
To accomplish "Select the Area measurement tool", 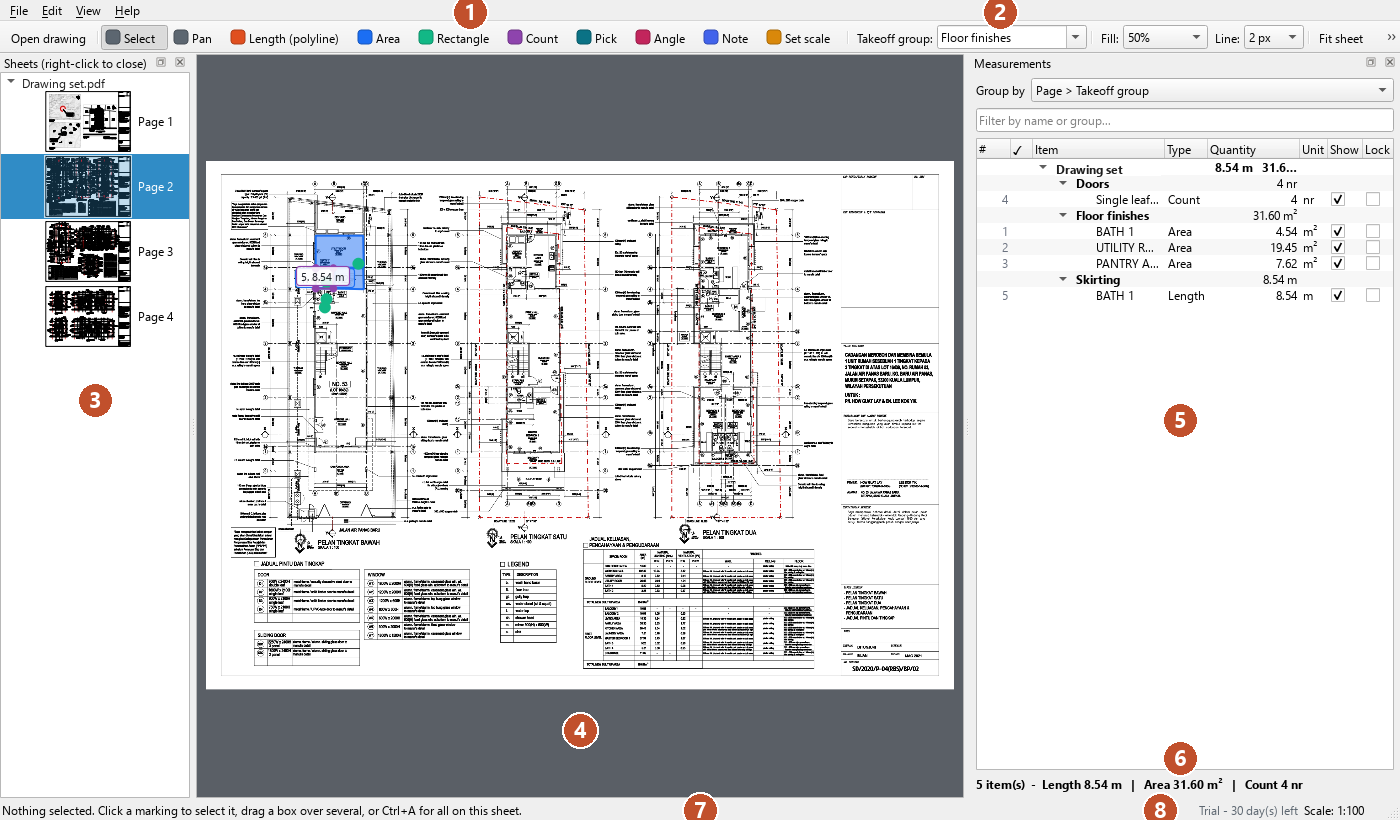I will 379,39.
